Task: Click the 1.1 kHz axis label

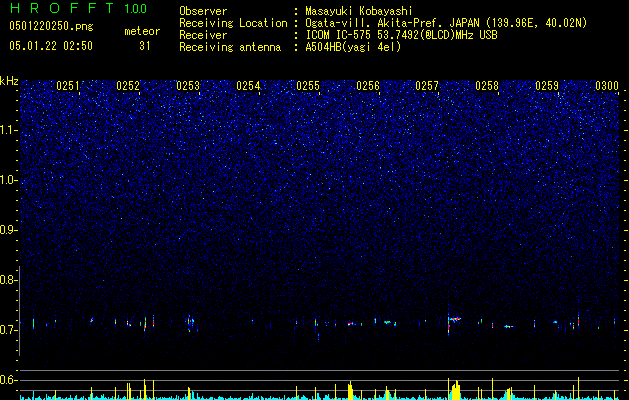Action: 9,130
